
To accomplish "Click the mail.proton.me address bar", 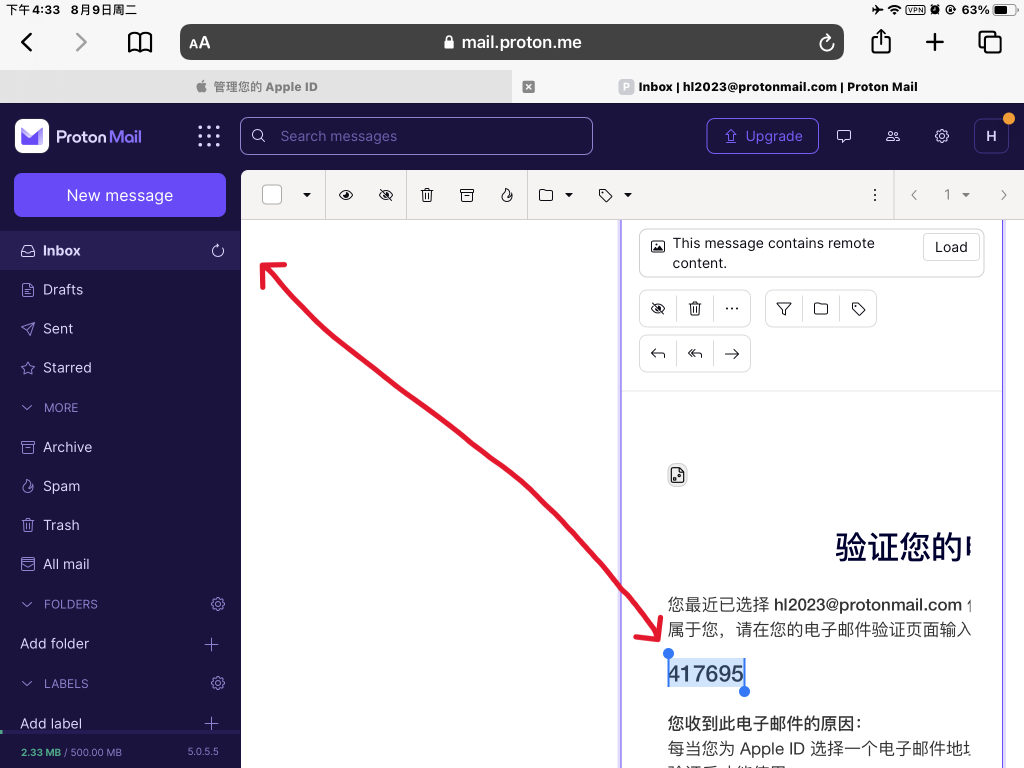I will (x=512, y=42).
